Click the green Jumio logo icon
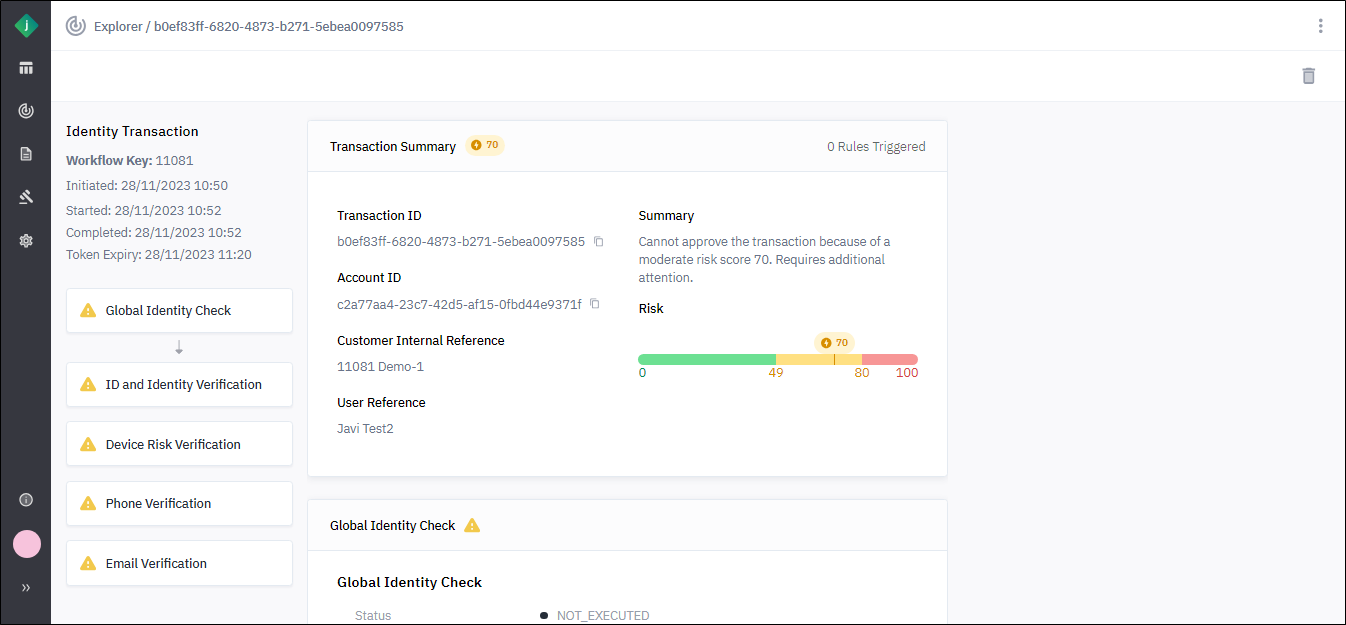This screenshot has height=625, width=1346. 26,26
